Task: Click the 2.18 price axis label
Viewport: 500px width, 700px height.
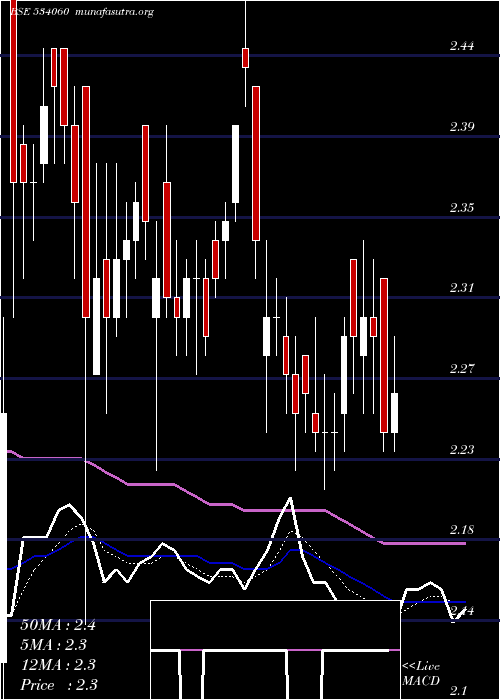Action: (462, 530)
